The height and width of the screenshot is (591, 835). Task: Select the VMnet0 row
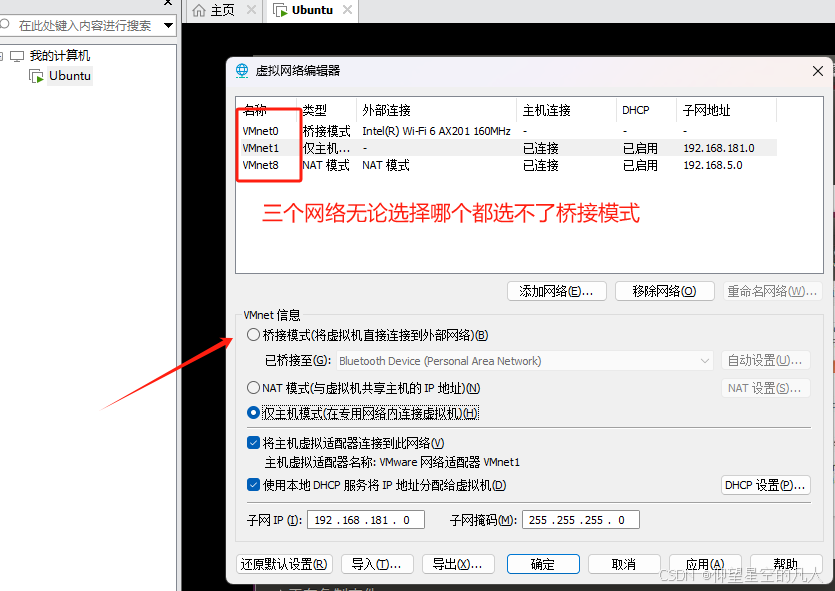[x=506, y=131]
